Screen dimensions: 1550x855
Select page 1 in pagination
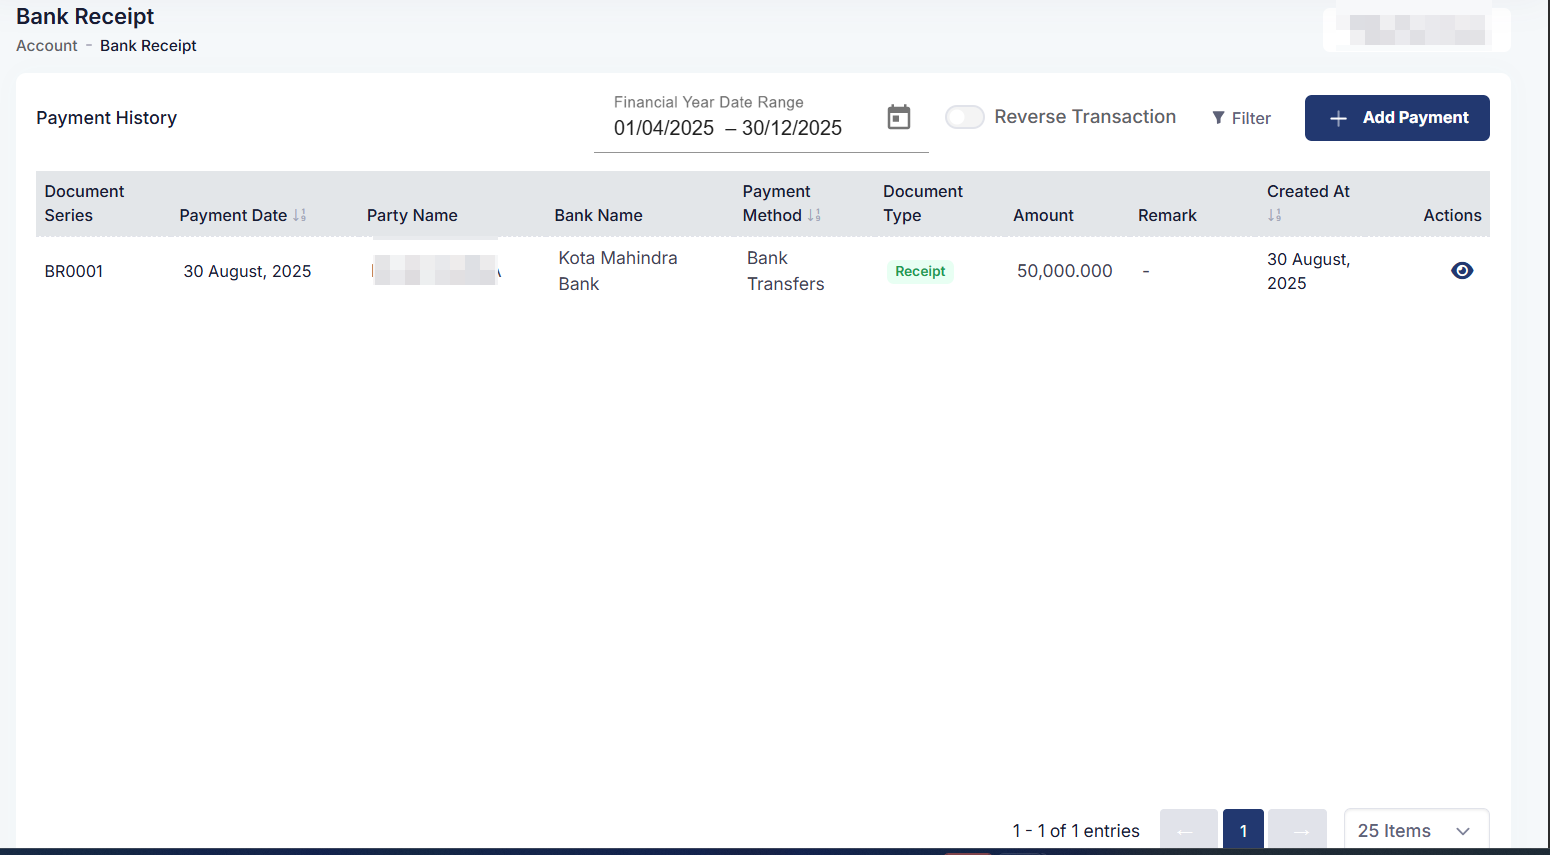point(1243,830)
